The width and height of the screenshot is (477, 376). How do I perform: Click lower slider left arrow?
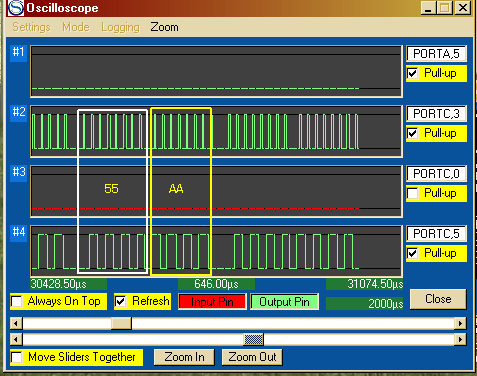click(x=16, y=339)
